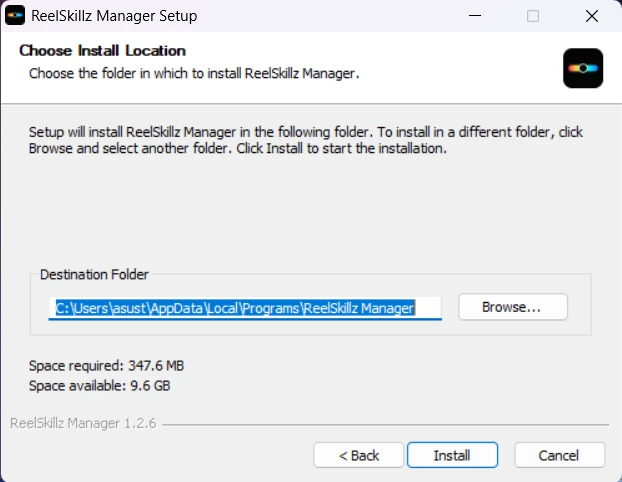
Task: Close the setup window
Action: [x=592, y=16]
